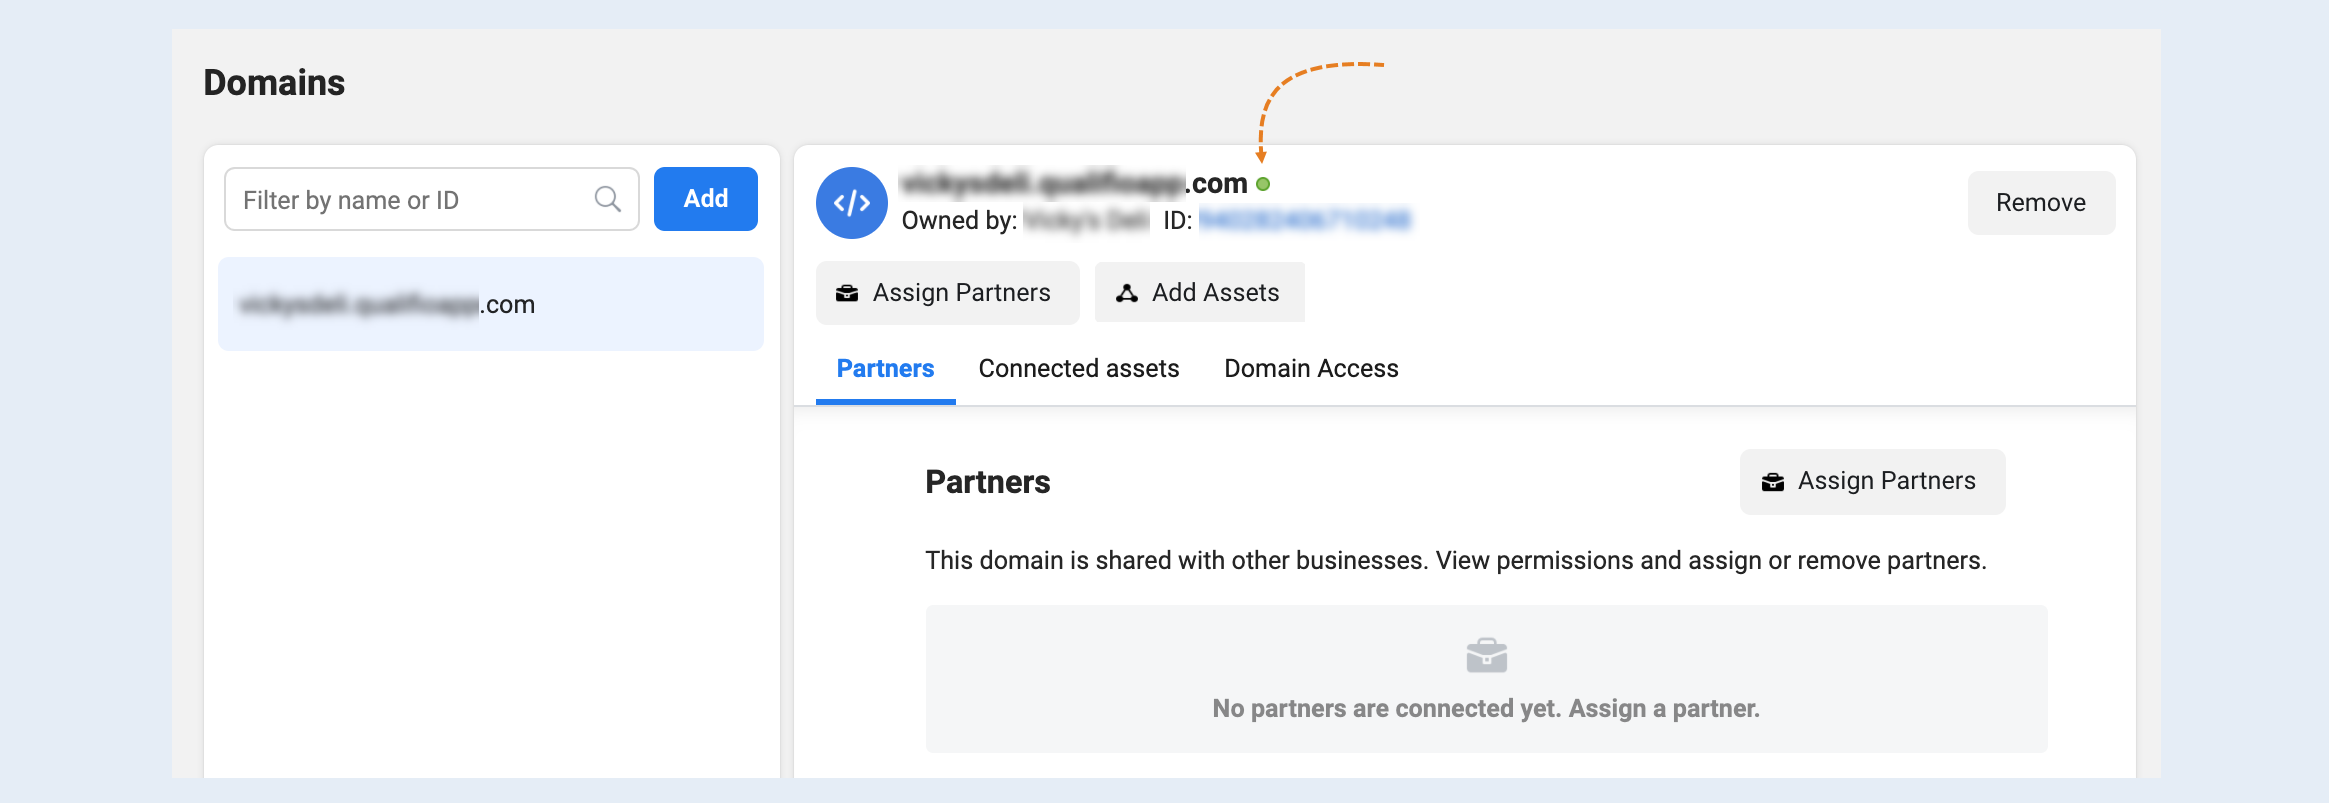Click the No partners are connected message

(1486, 709)
